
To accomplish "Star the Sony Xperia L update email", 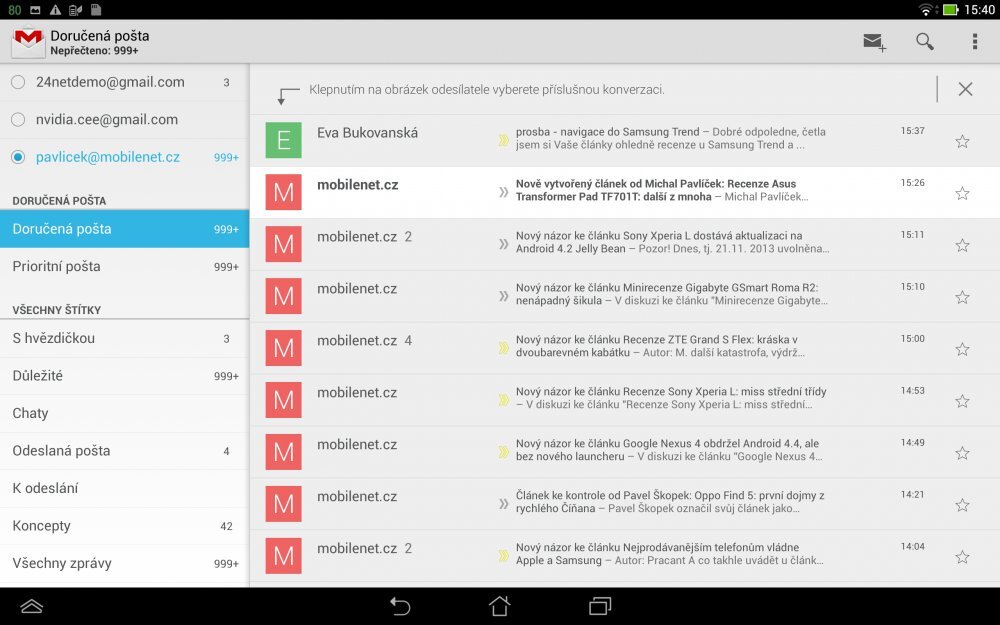I will point(961,244).
